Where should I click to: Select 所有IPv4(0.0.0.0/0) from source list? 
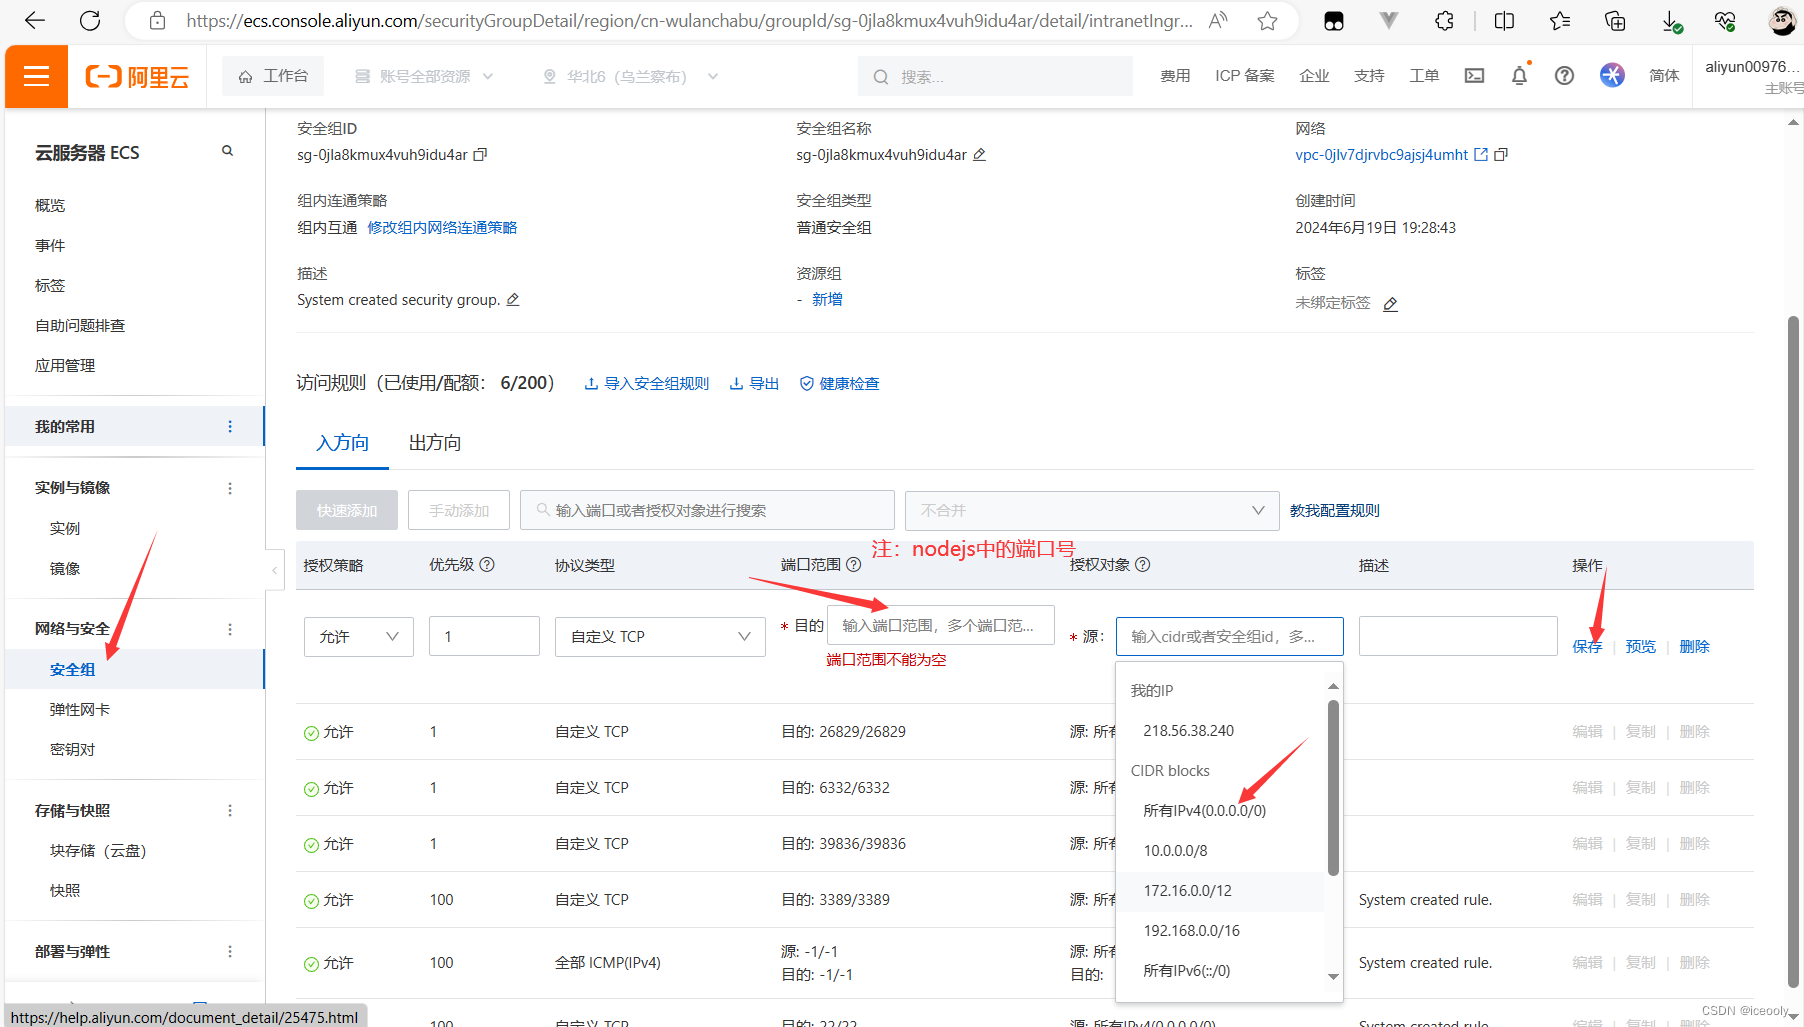point(1220,811)
